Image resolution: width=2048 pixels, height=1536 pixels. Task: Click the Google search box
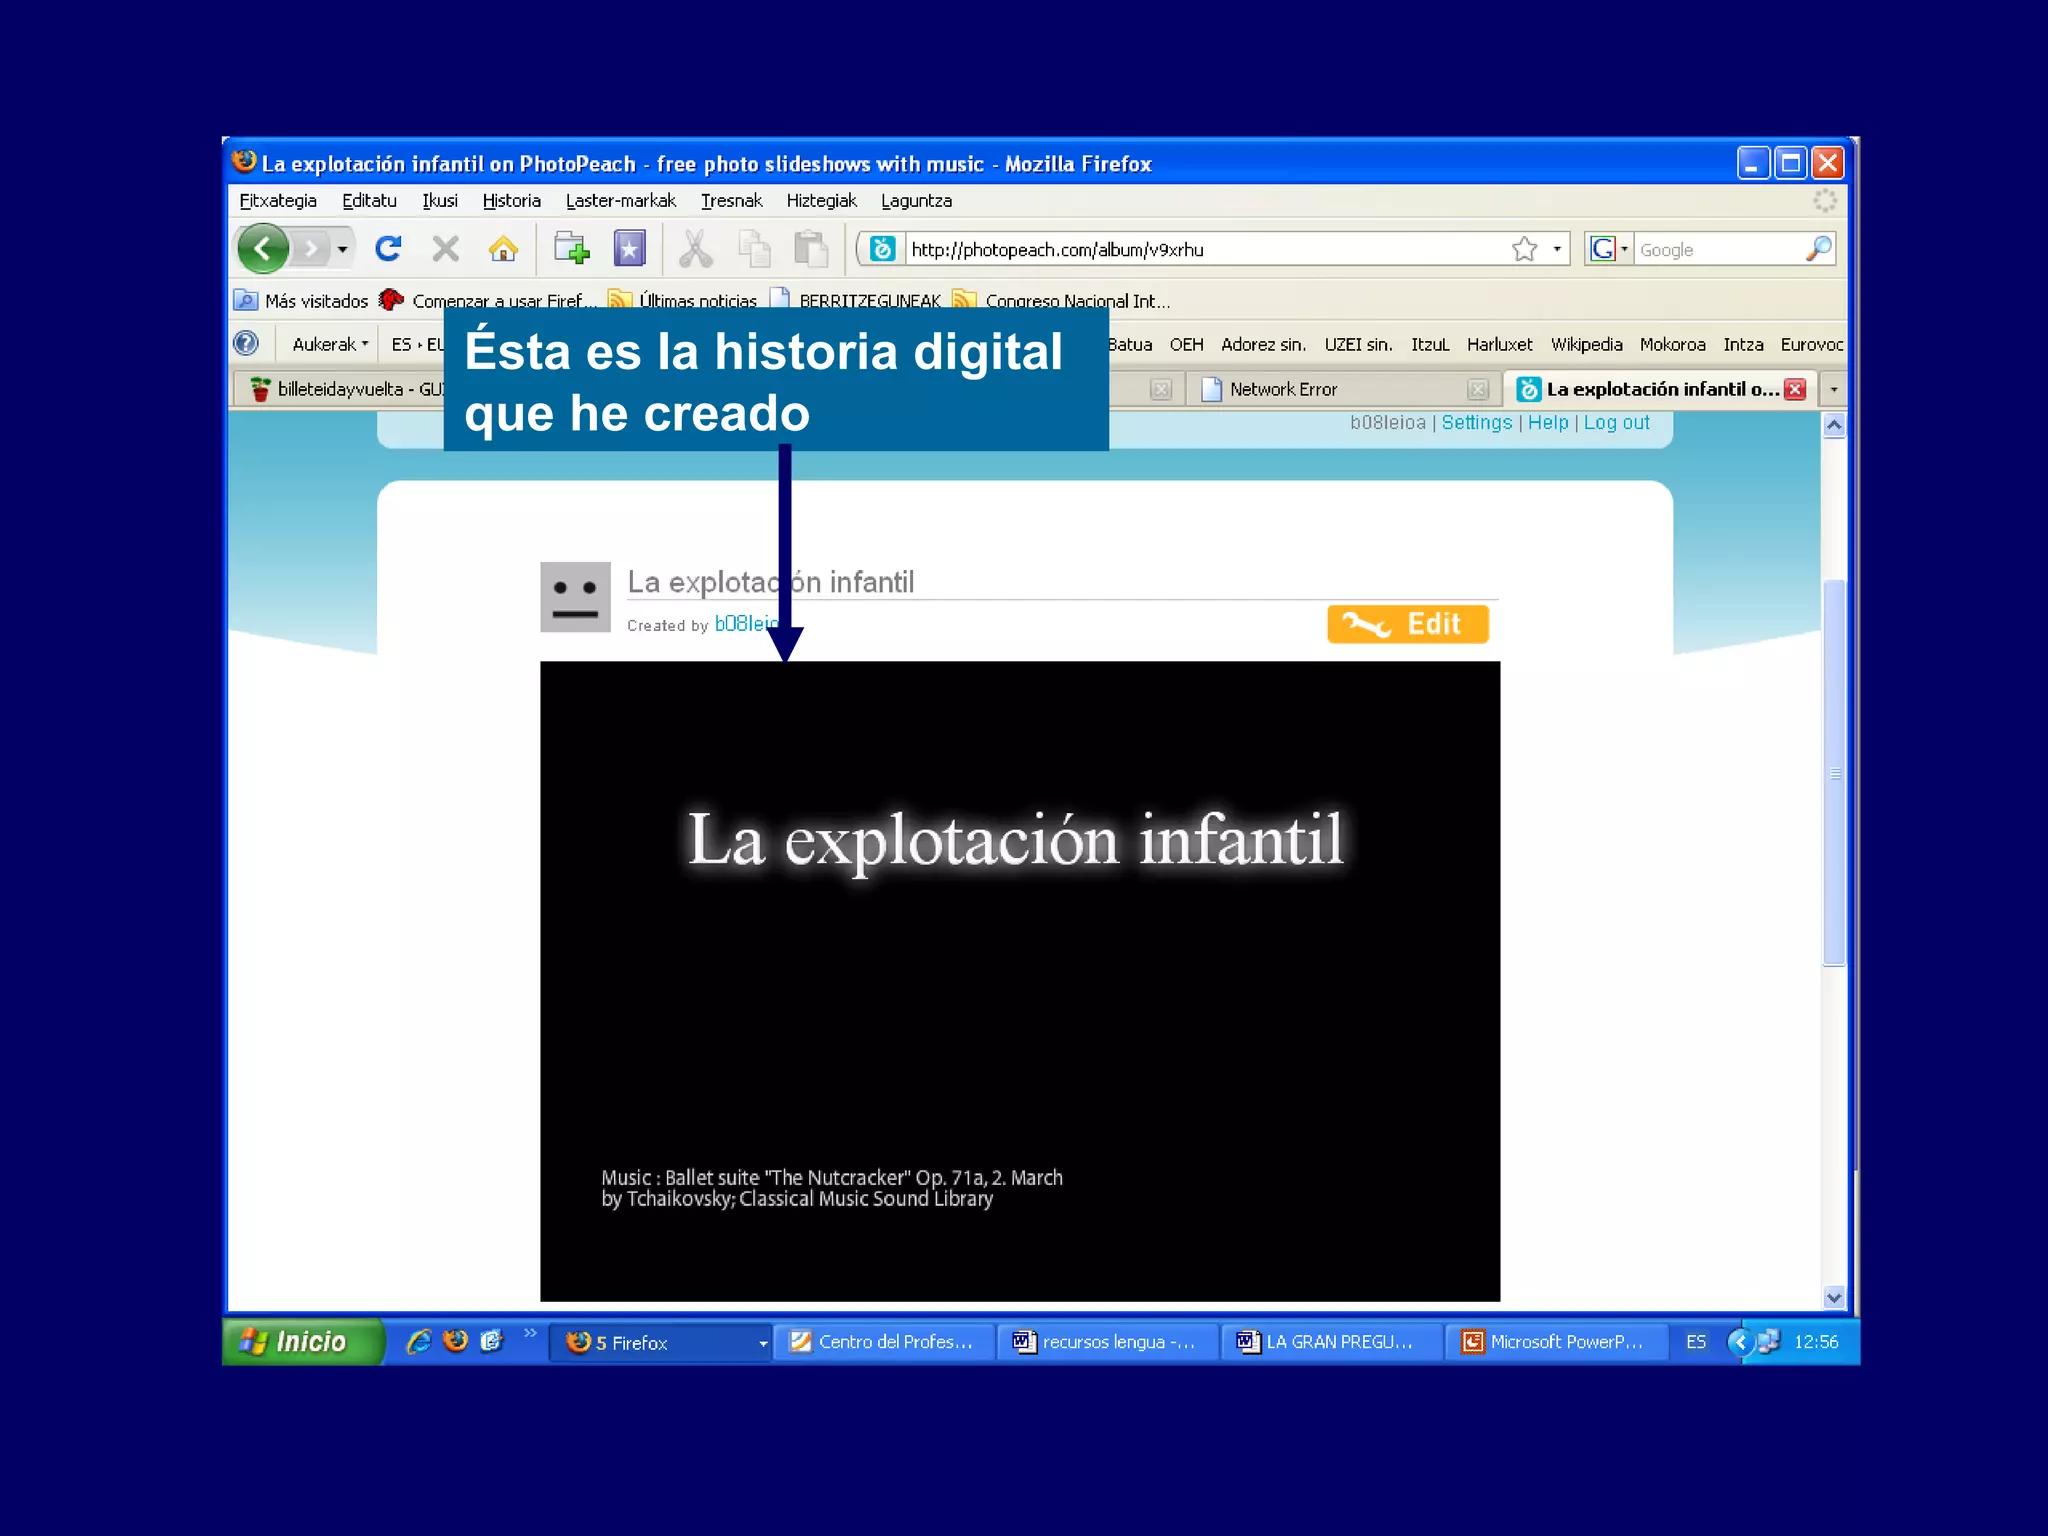point(1718,250)
